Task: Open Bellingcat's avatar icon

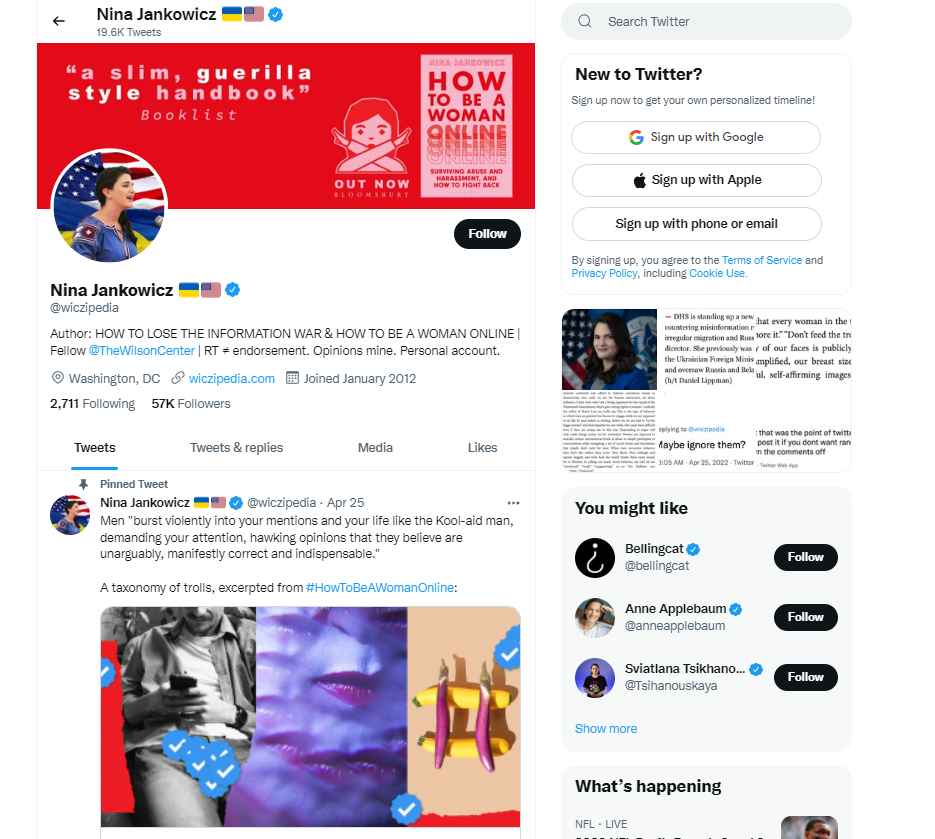Action: coord(595,558)
